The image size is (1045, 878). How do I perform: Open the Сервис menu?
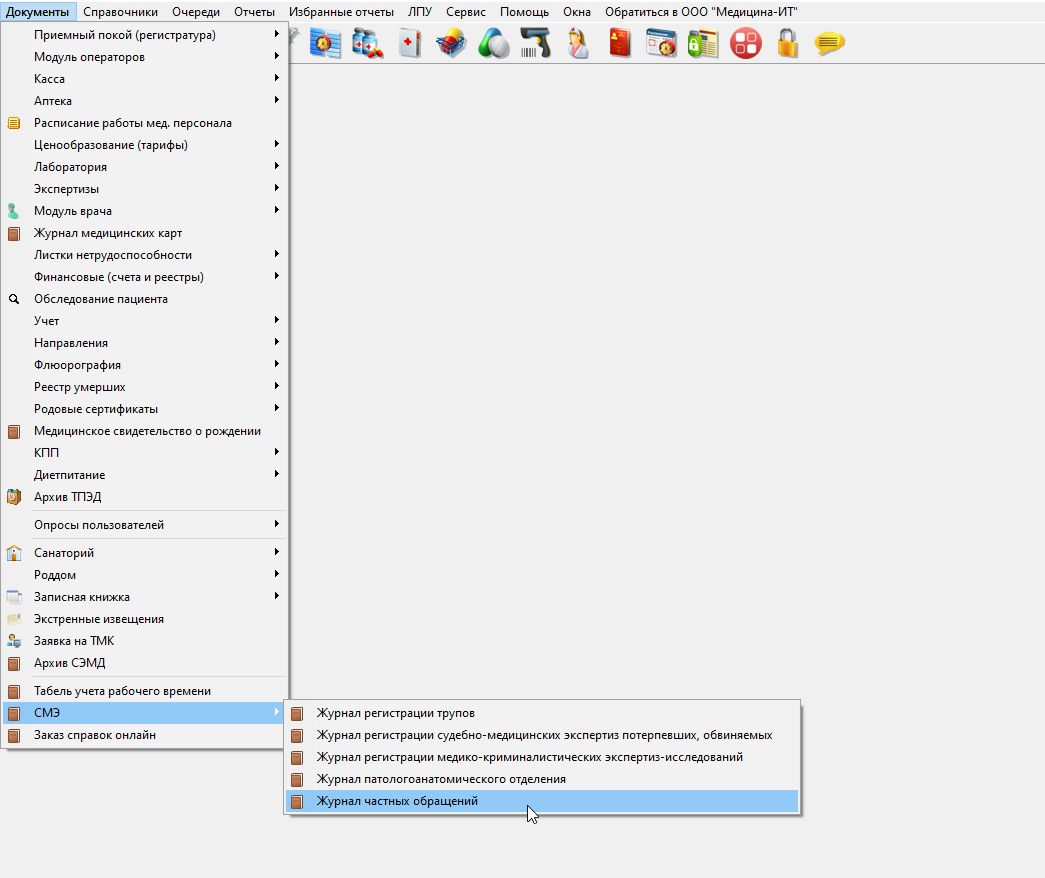pyautogui.click(x=466, y=12)
